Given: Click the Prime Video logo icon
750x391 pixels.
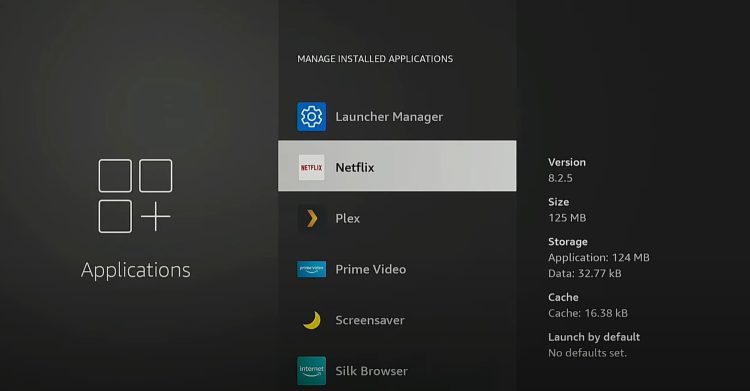Looking at the screenshot, I should 311,269.
